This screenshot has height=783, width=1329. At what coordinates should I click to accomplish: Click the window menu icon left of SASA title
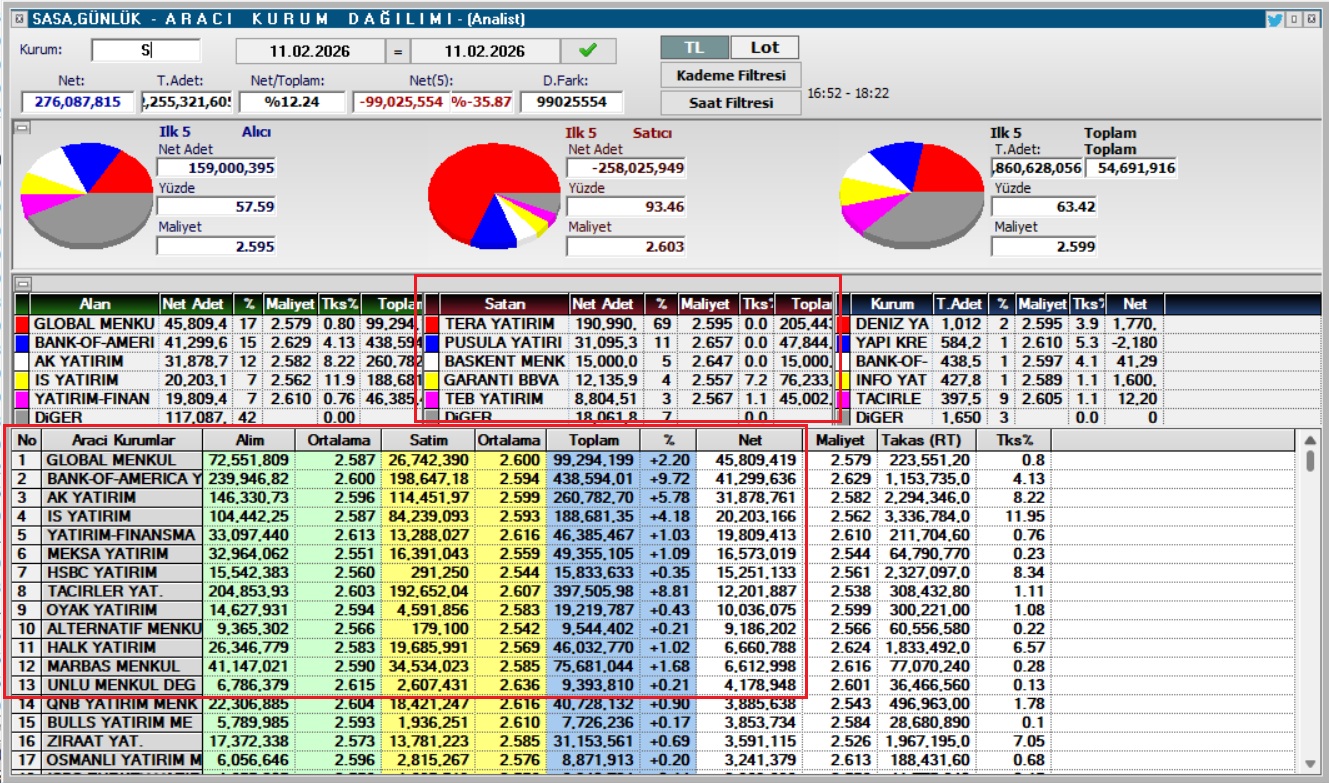click(x=18, y=19)
